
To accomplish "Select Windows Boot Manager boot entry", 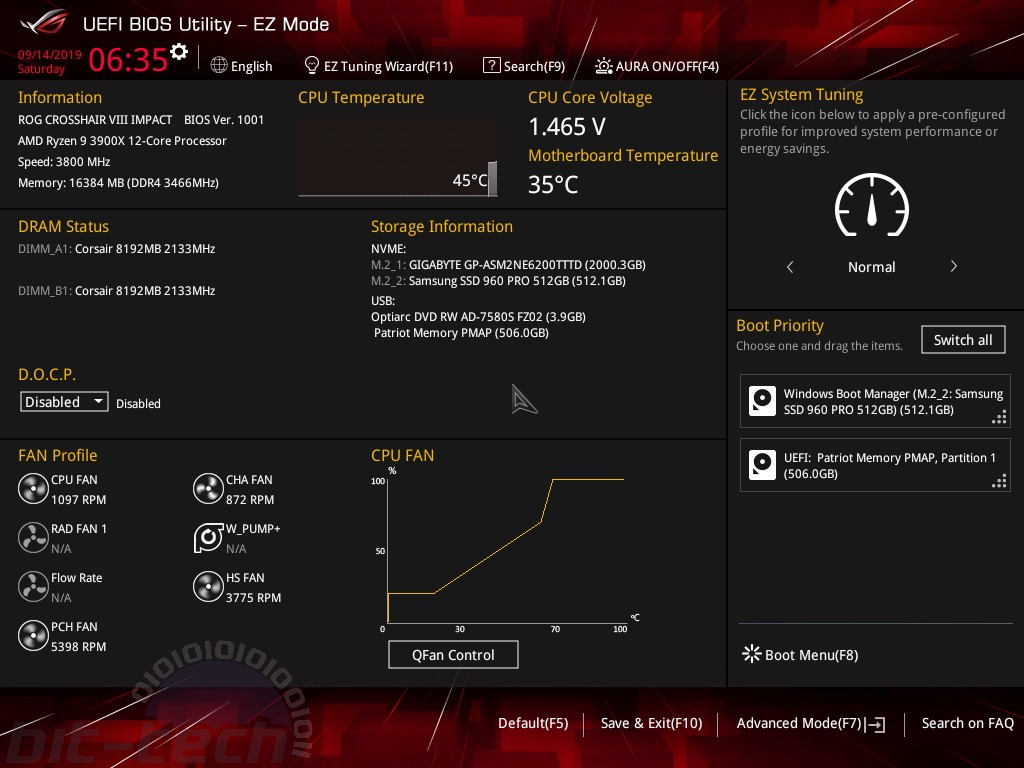I will pos(875,401).
